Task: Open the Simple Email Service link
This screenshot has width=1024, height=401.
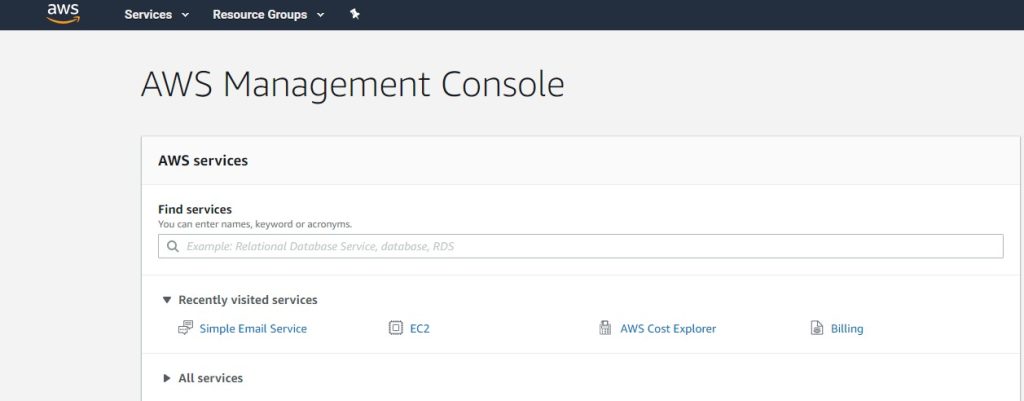Action: (253, 329)
